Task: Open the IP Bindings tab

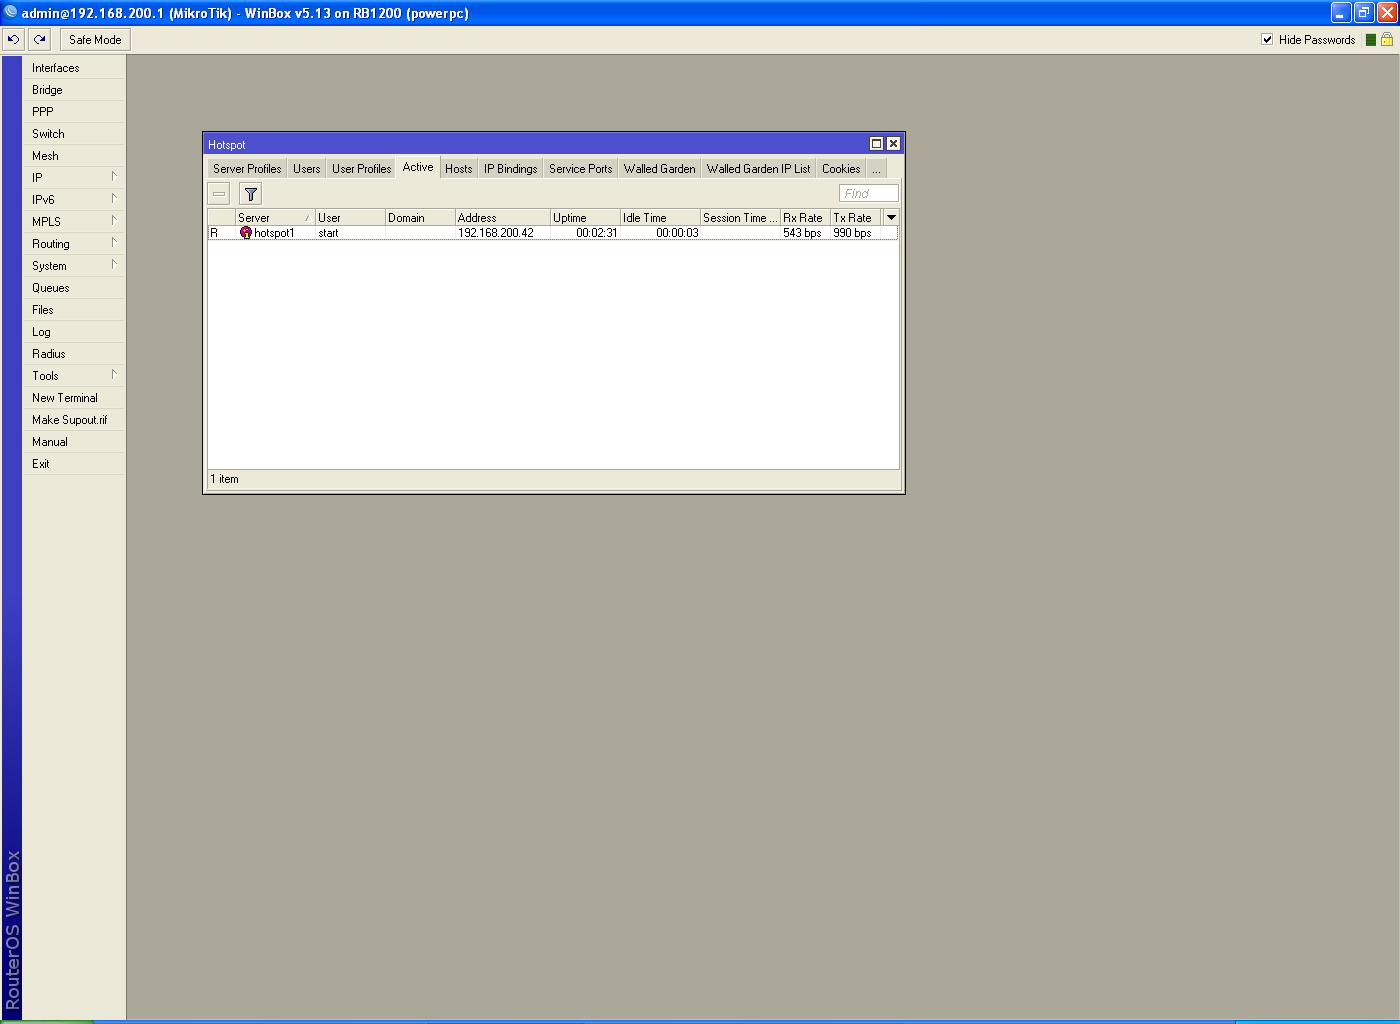Action: click(x=511, y=169)
